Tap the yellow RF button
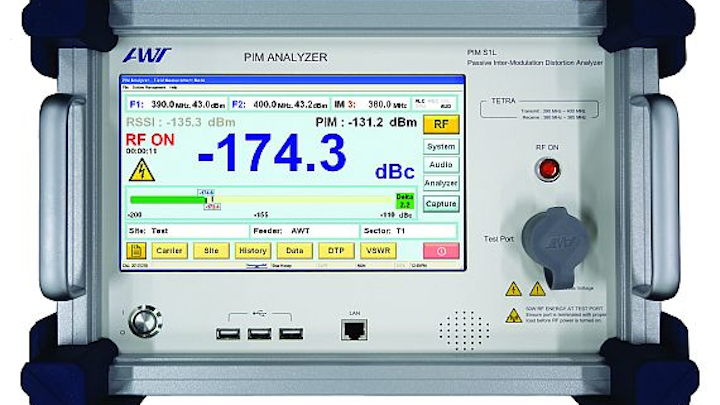Viewport: 720px width, 405px height. point(441,124)
